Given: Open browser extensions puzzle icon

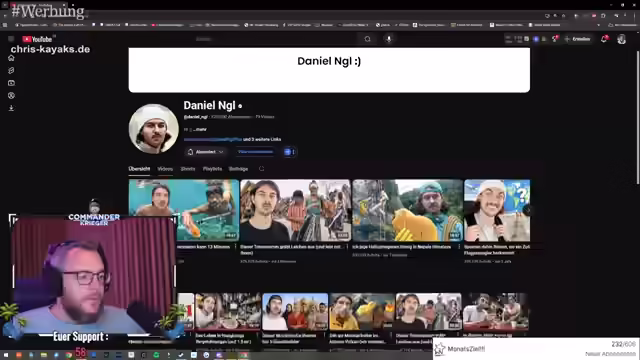Looking at the screenshot, I should [x=603, y=16].
